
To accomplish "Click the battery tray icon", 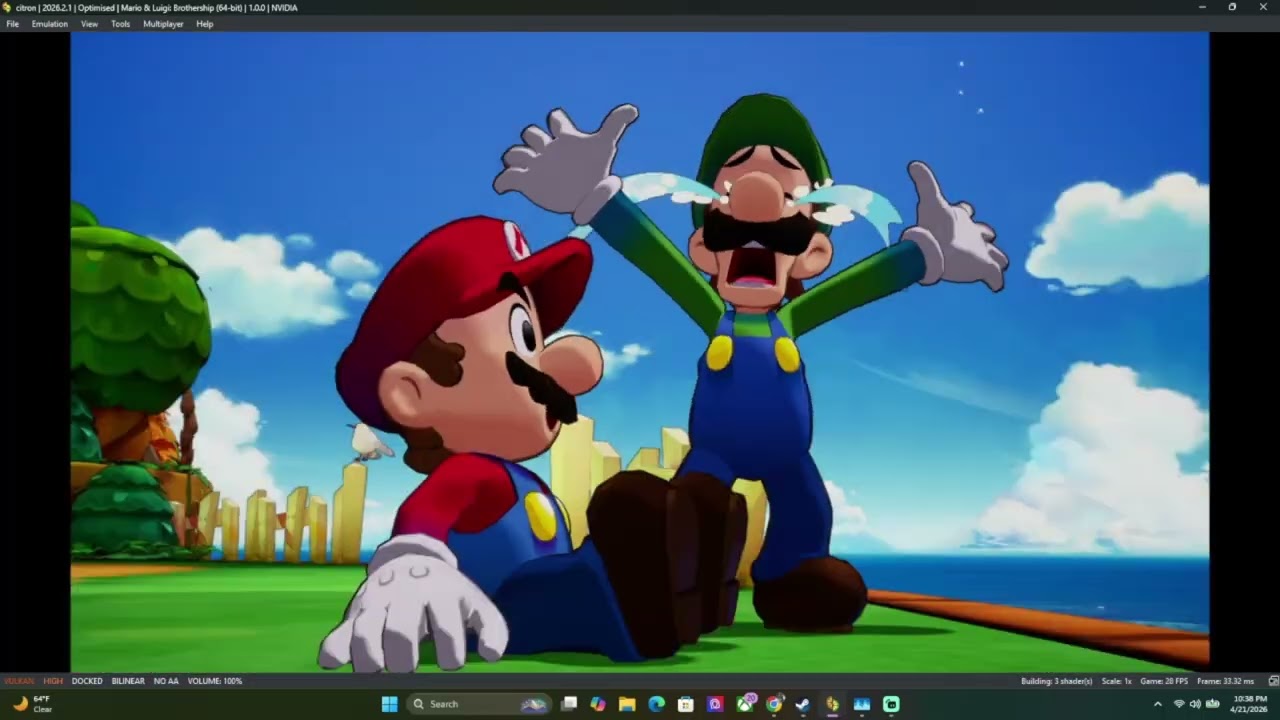I will pyautogui.click(x=1213, y=704).
